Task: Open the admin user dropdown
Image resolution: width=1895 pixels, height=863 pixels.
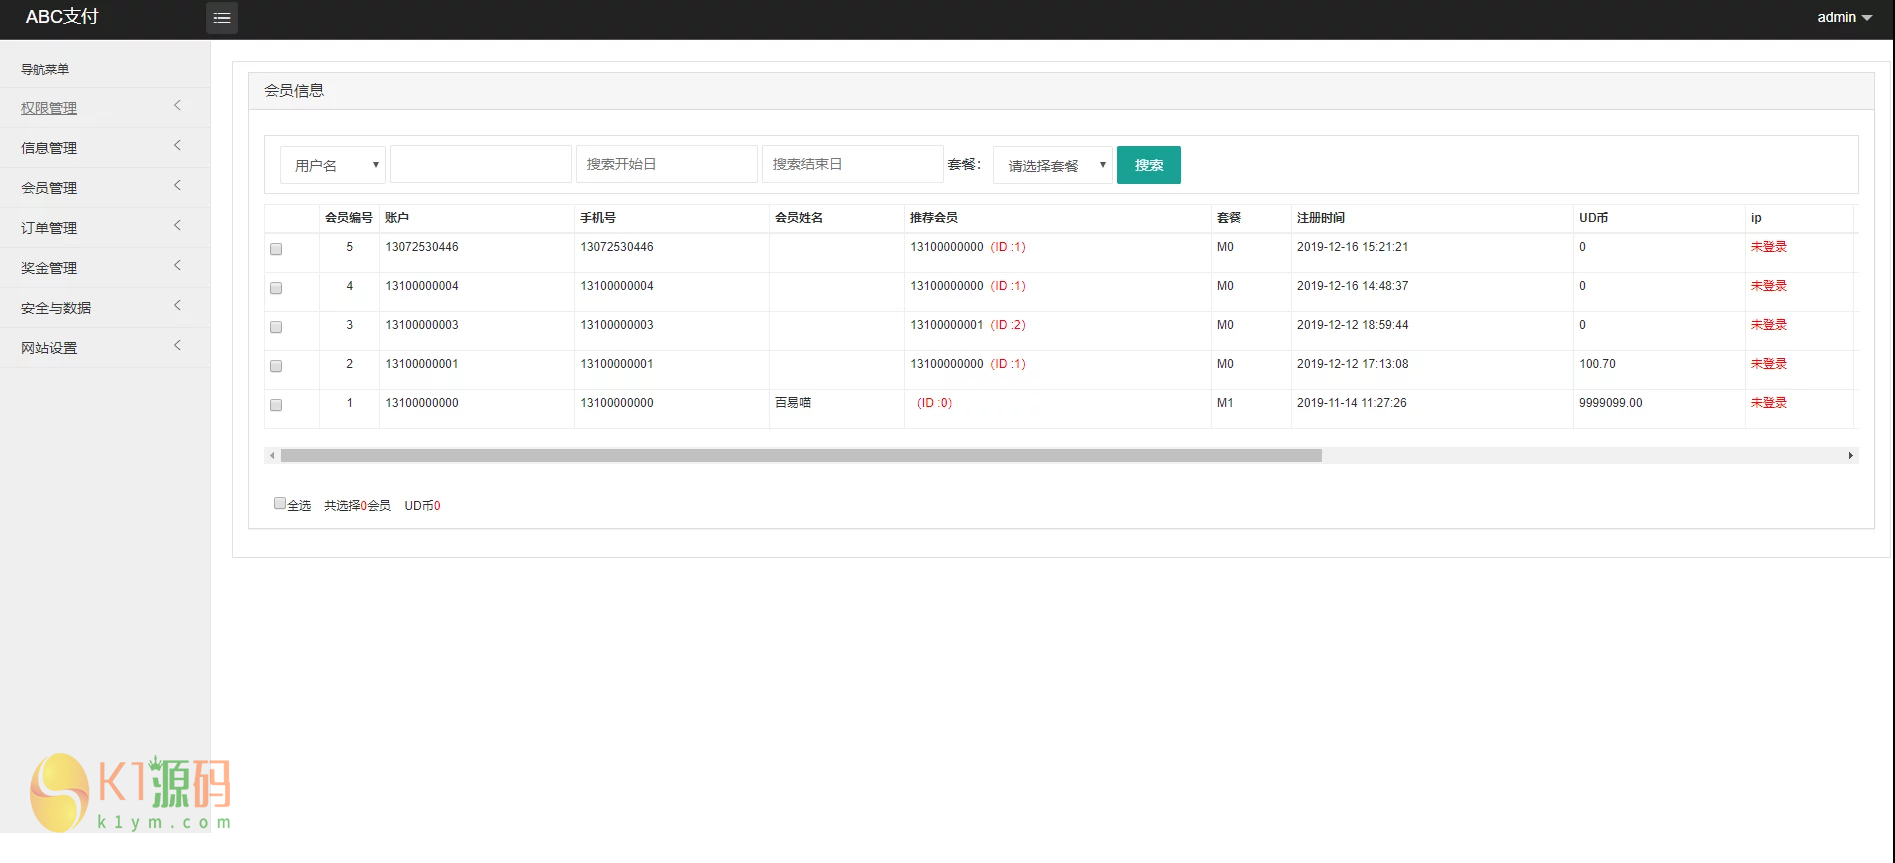Action: [1844, 17]
